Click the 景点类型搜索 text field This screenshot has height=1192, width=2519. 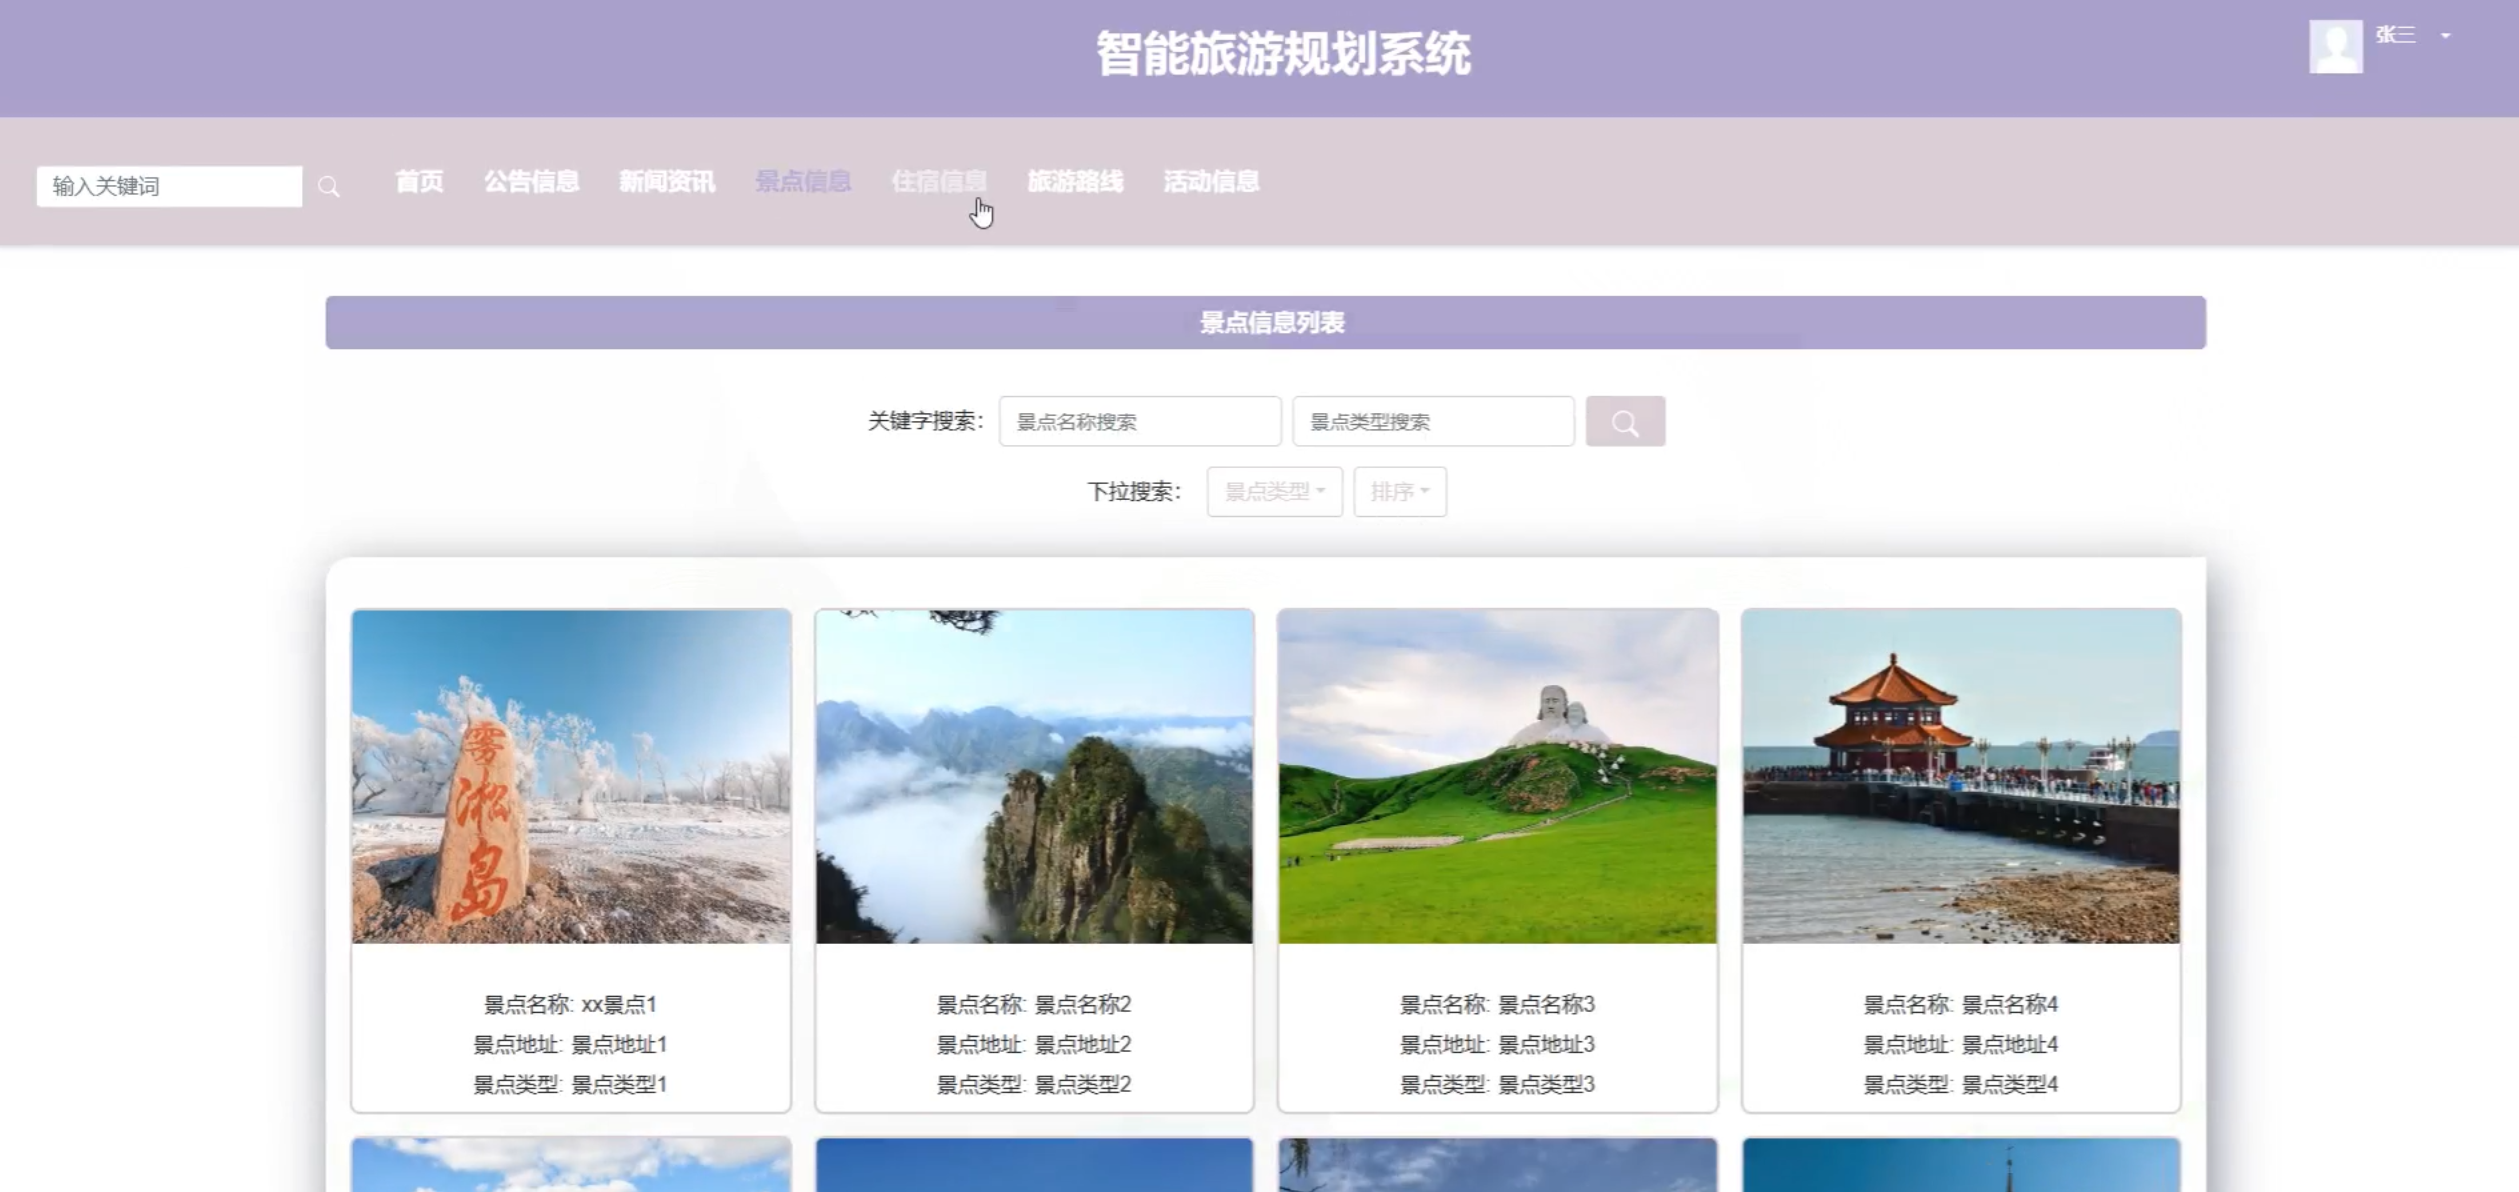pos(1432,421)
